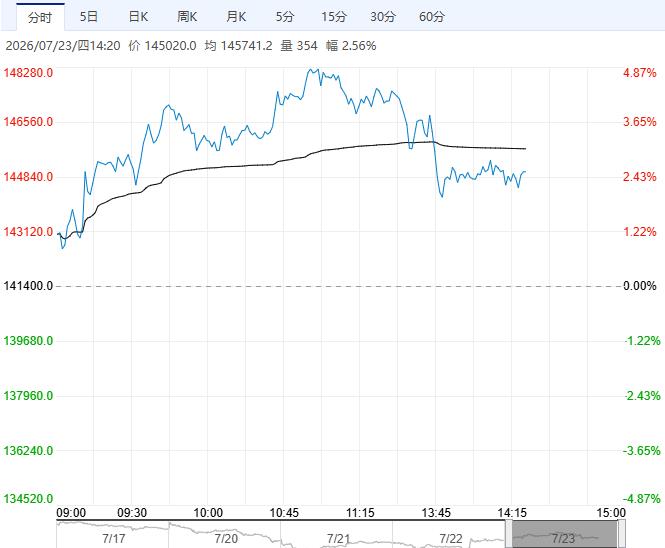The height and width of the screenshot is (548, 665).
Task: Click the 0.00% dashed baseline label
Action: (640, 286)
